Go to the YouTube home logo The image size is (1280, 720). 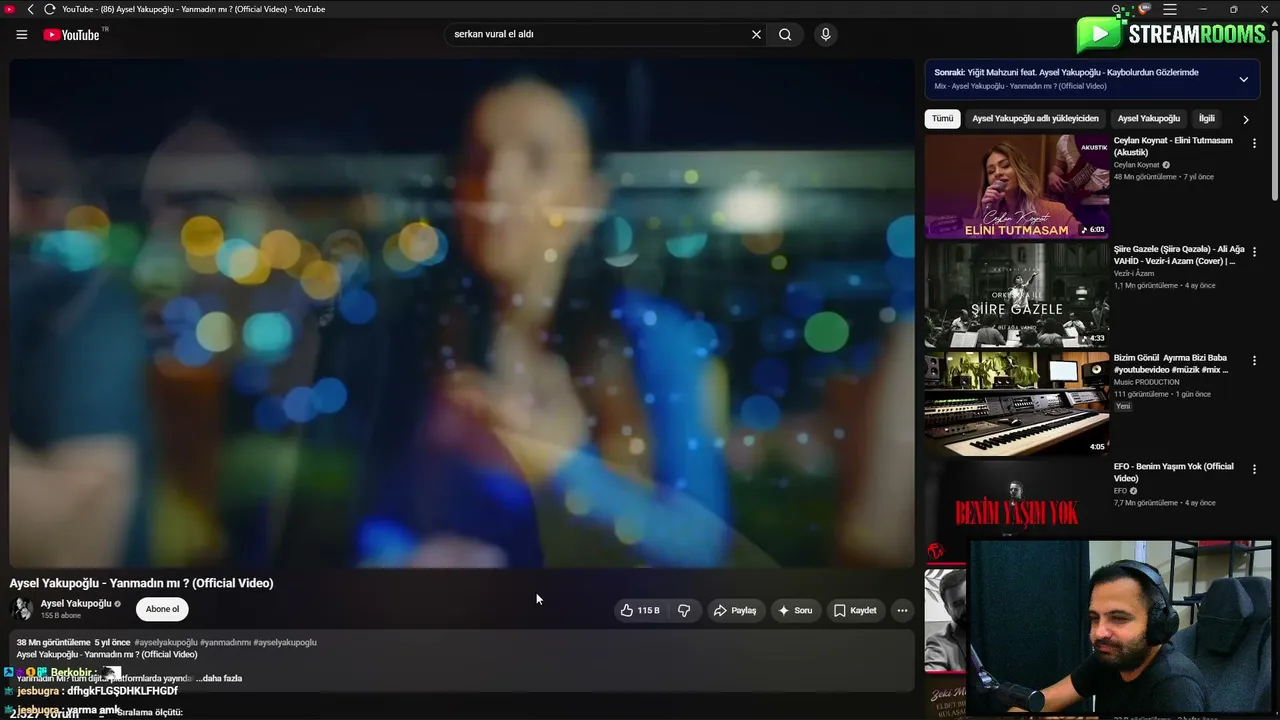71,35
